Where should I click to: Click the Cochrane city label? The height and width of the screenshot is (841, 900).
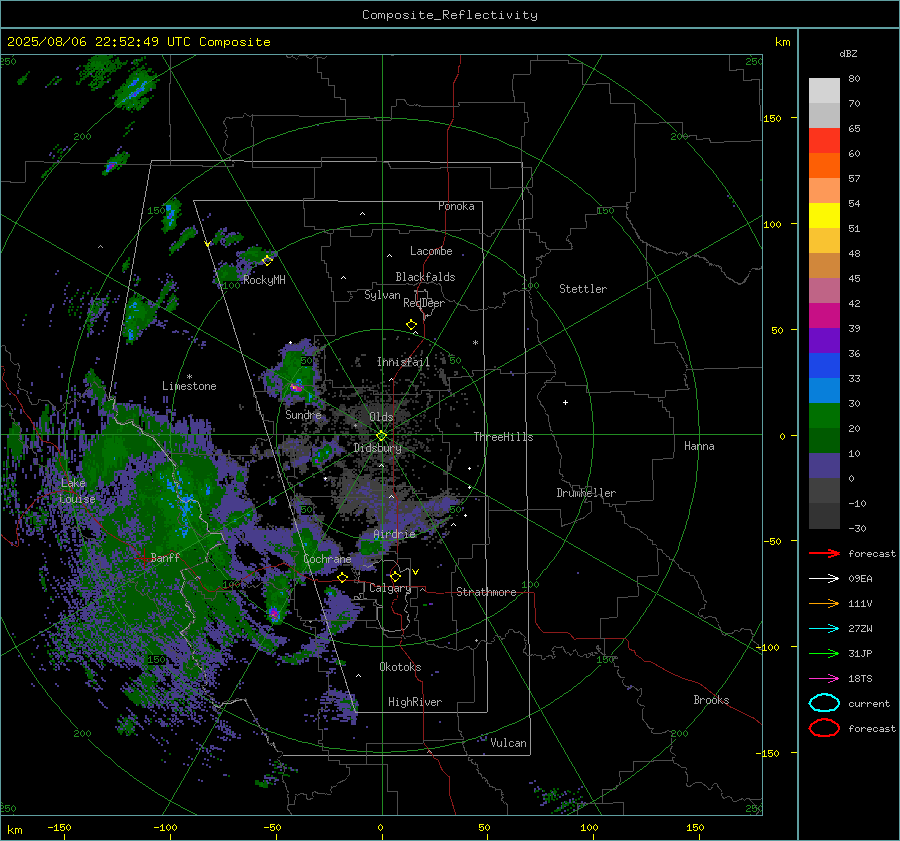[327, 559]
